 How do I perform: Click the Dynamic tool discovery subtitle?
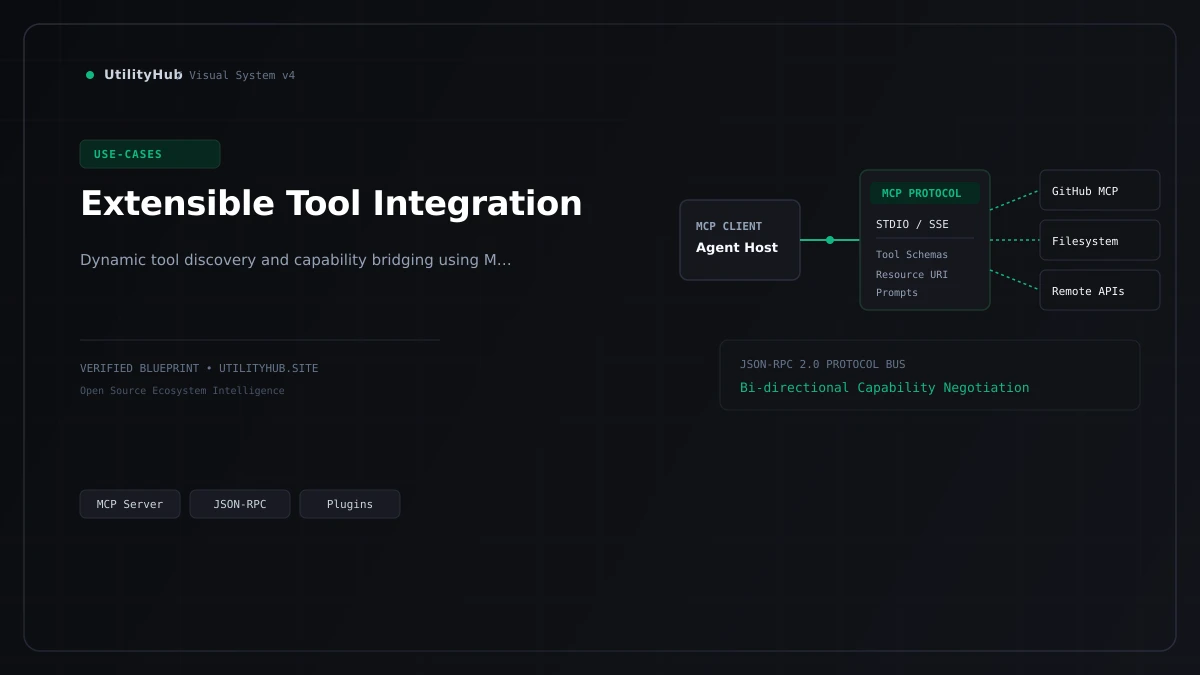pos(296,260)
